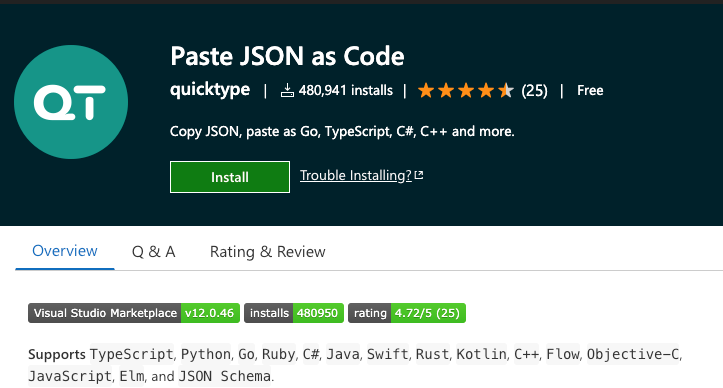This screenshot has height=388, width=723.
Task: Click the (25) review count
Action: (534, 90)
